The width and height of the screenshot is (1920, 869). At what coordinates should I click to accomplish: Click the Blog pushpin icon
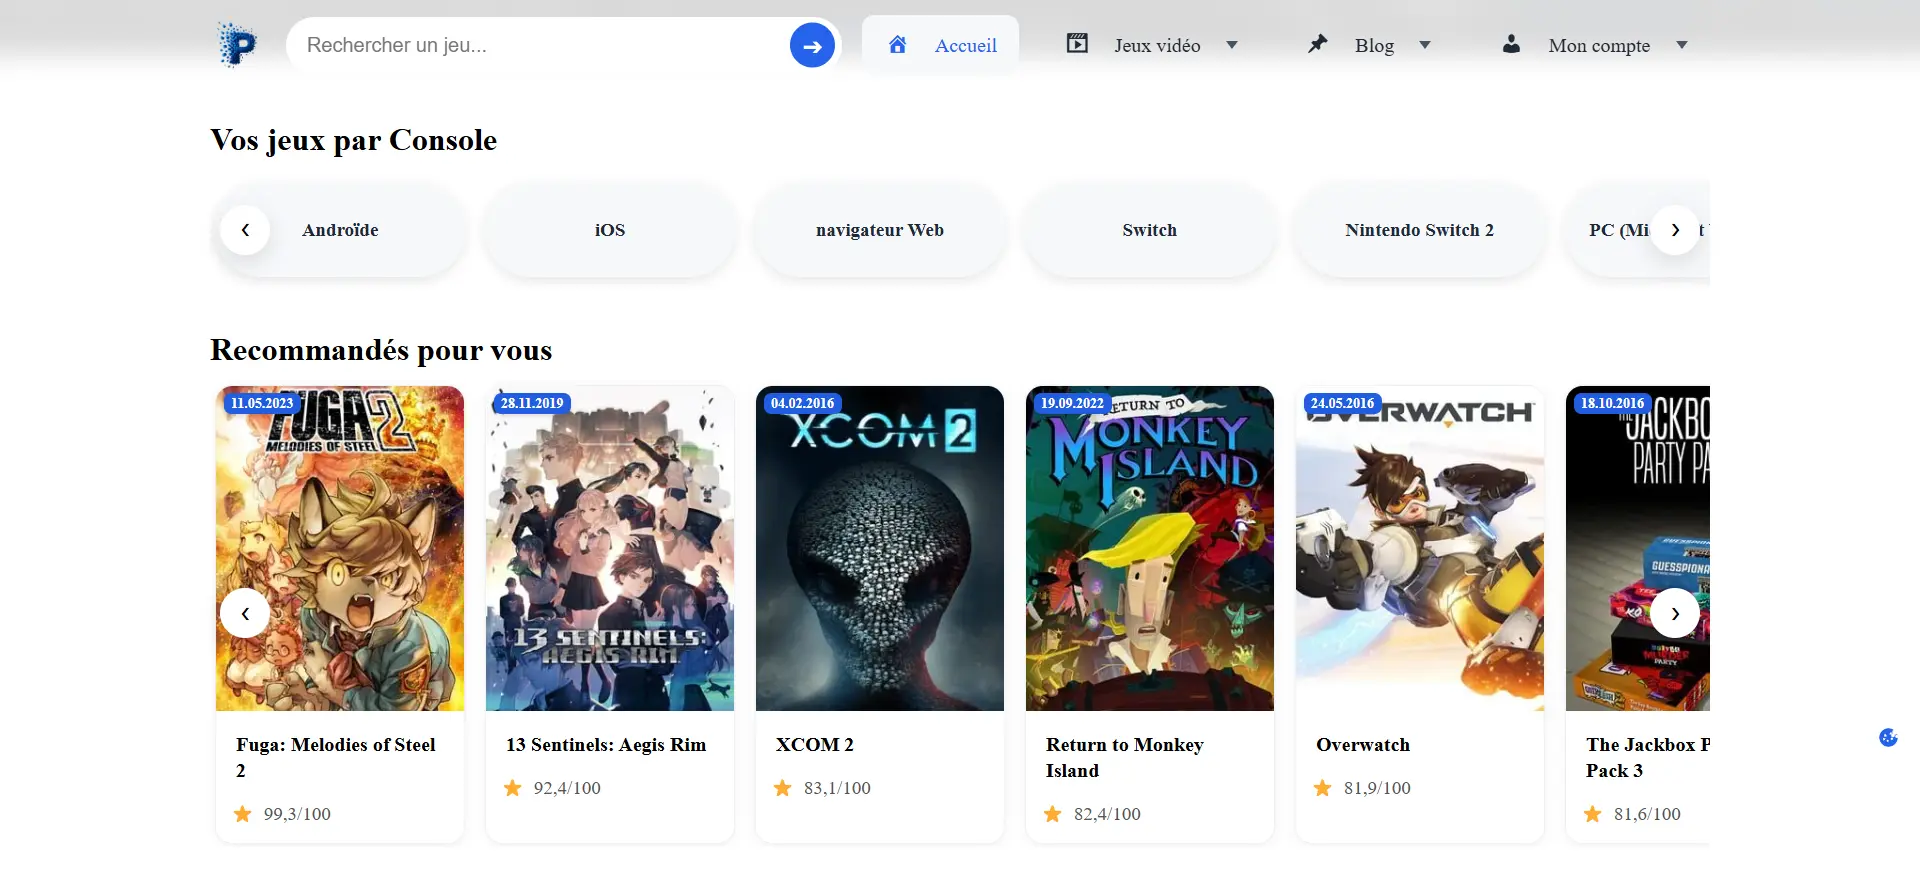pyautogui.click(x=1318, y=44)
